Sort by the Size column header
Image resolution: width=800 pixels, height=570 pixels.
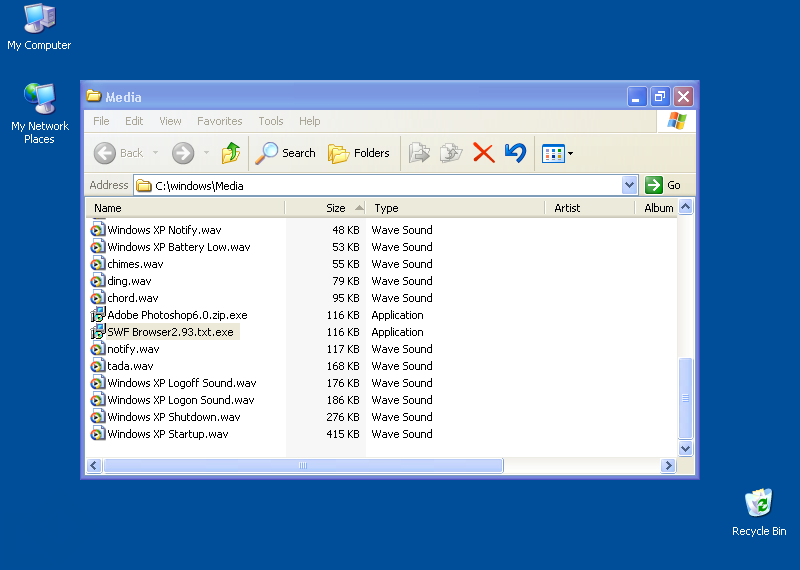[326, 208]
